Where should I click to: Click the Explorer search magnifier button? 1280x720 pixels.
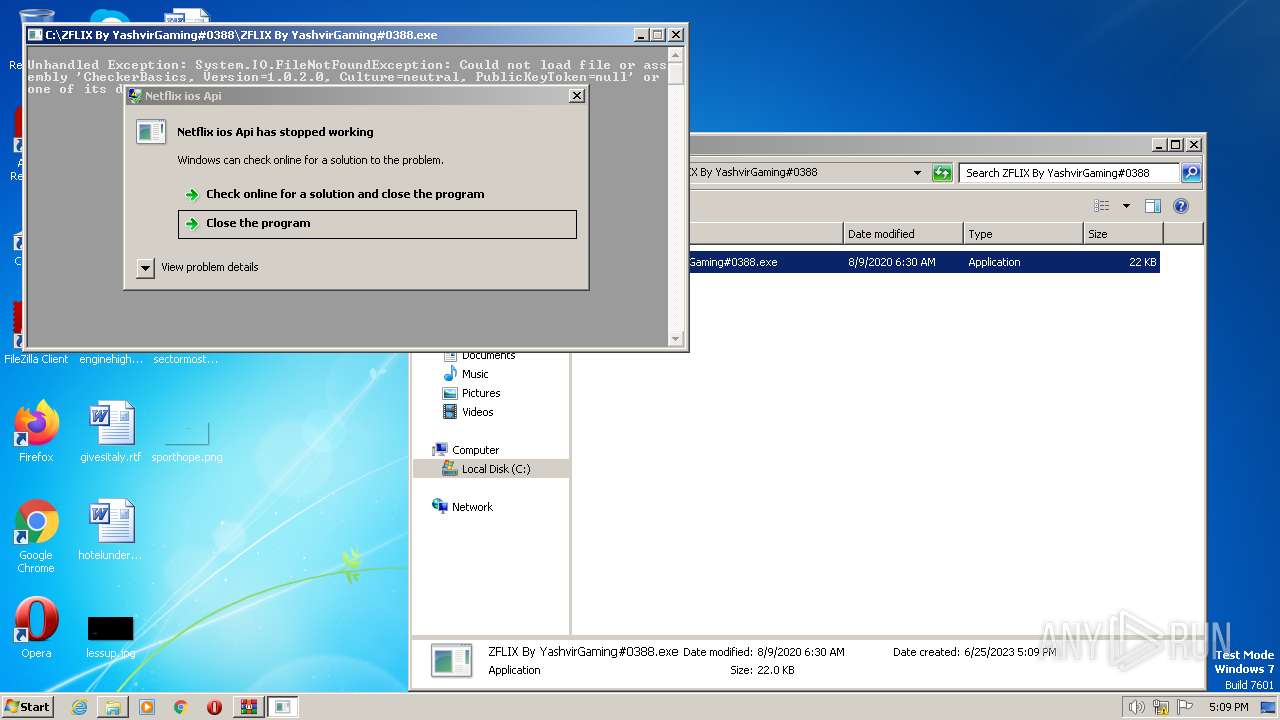(1190, 172)
